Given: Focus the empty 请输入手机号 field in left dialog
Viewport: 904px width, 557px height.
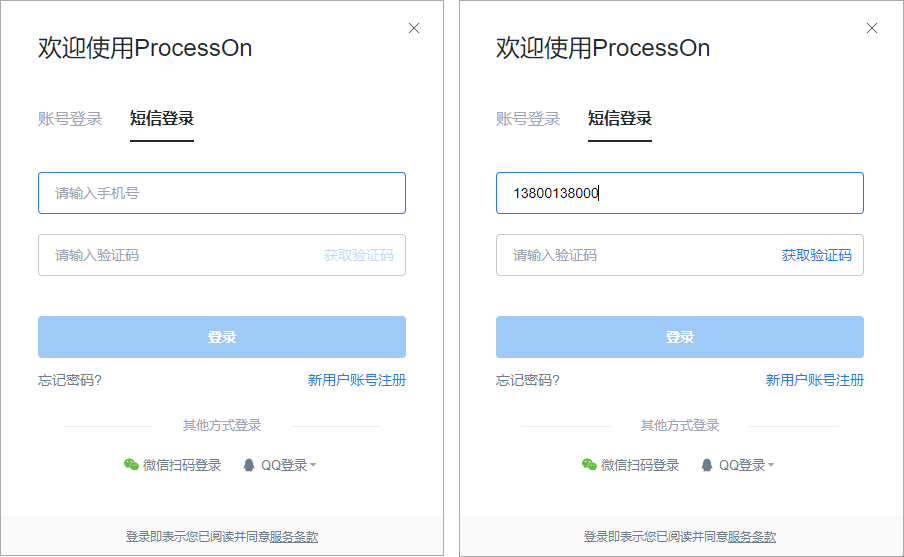Looking at the screenshot, I should [x=222, y=193].
